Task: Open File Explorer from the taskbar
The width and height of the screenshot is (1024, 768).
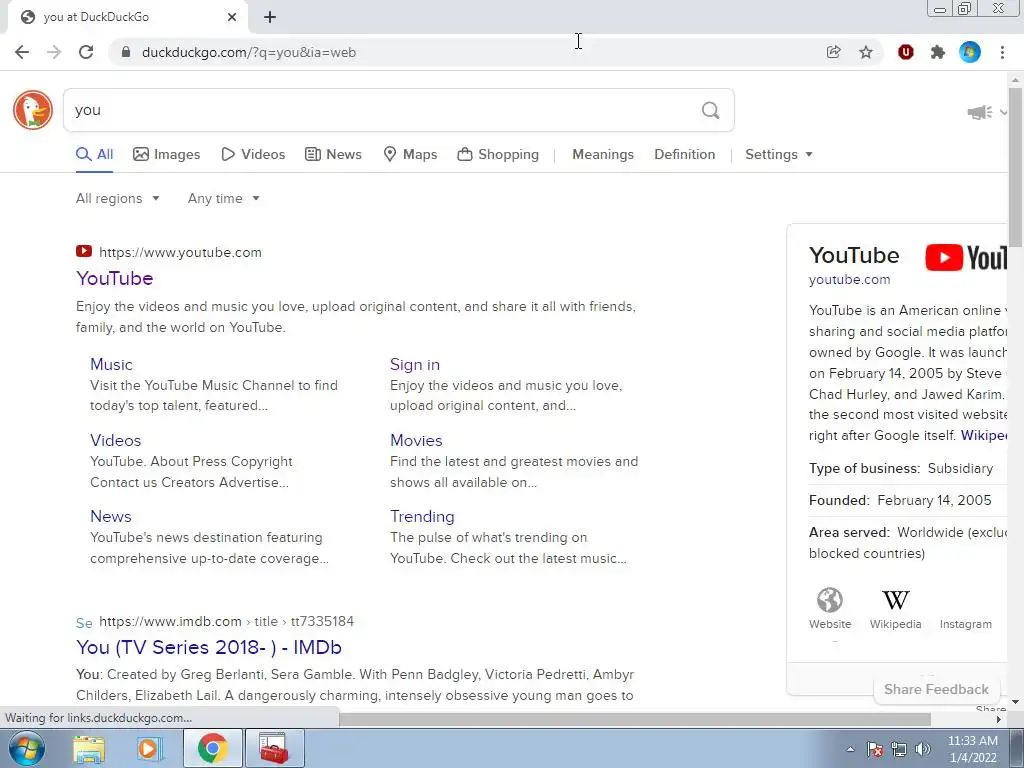Action: (x=89, y=748)
